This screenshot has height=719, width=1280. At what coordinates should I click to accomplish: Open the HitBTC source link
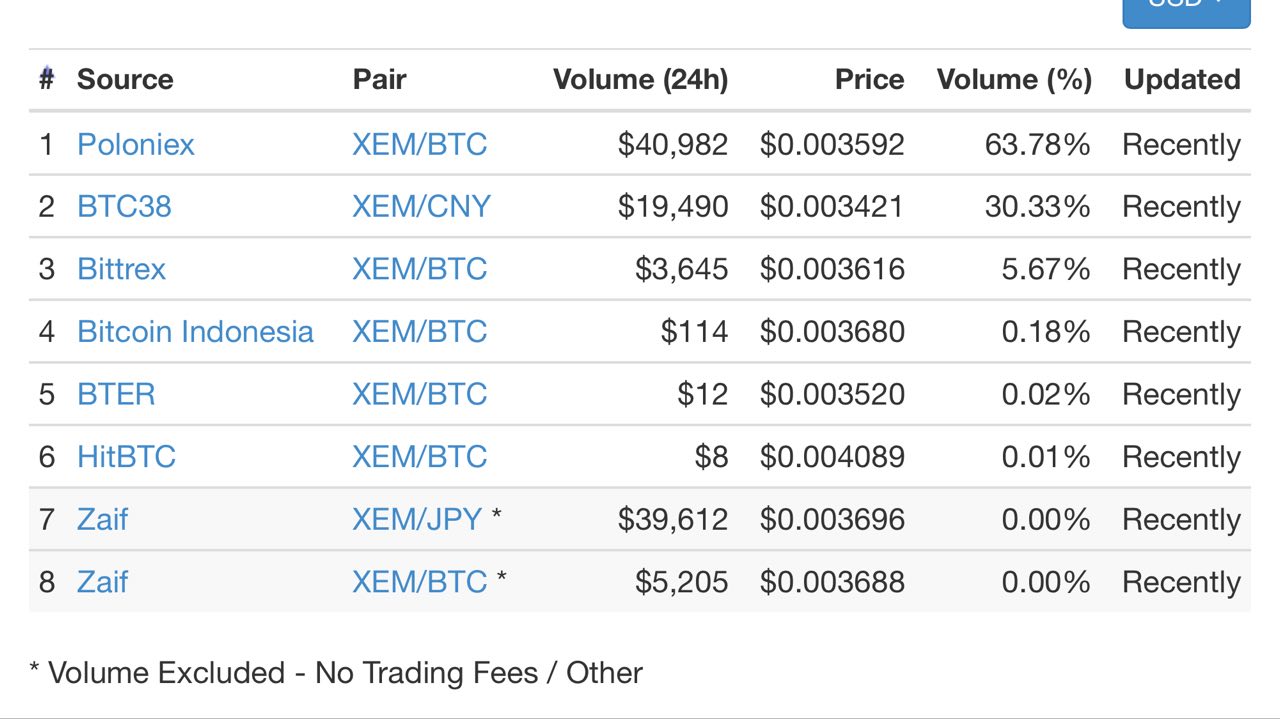[x=126, y=457]
